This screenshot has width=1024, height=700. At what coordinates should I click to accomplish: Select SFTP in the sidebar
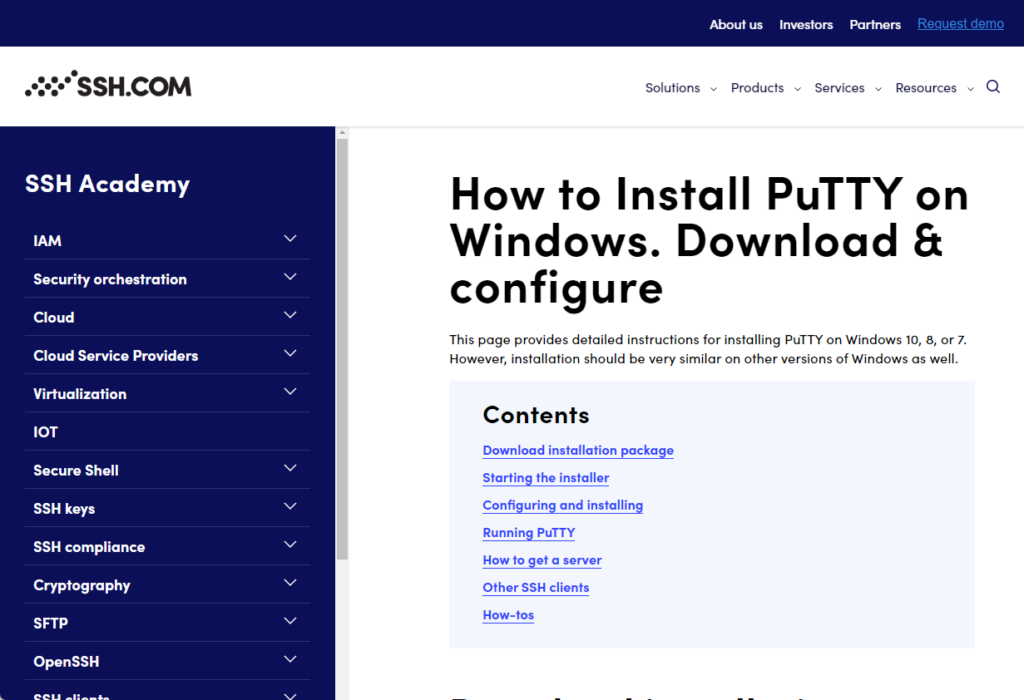(50, 624)
